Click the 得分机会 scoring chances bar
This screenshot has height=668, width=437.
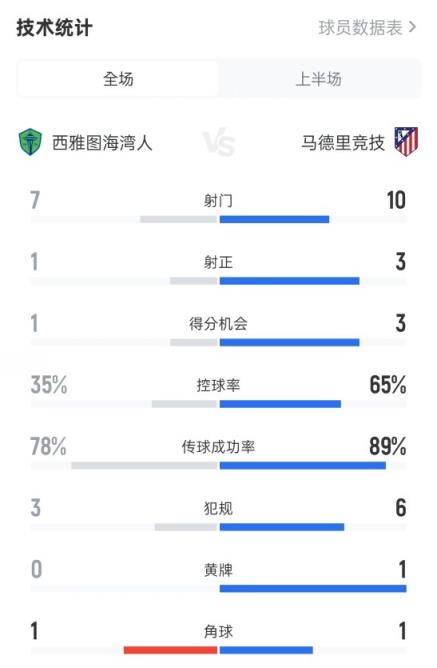click(218, 343)
